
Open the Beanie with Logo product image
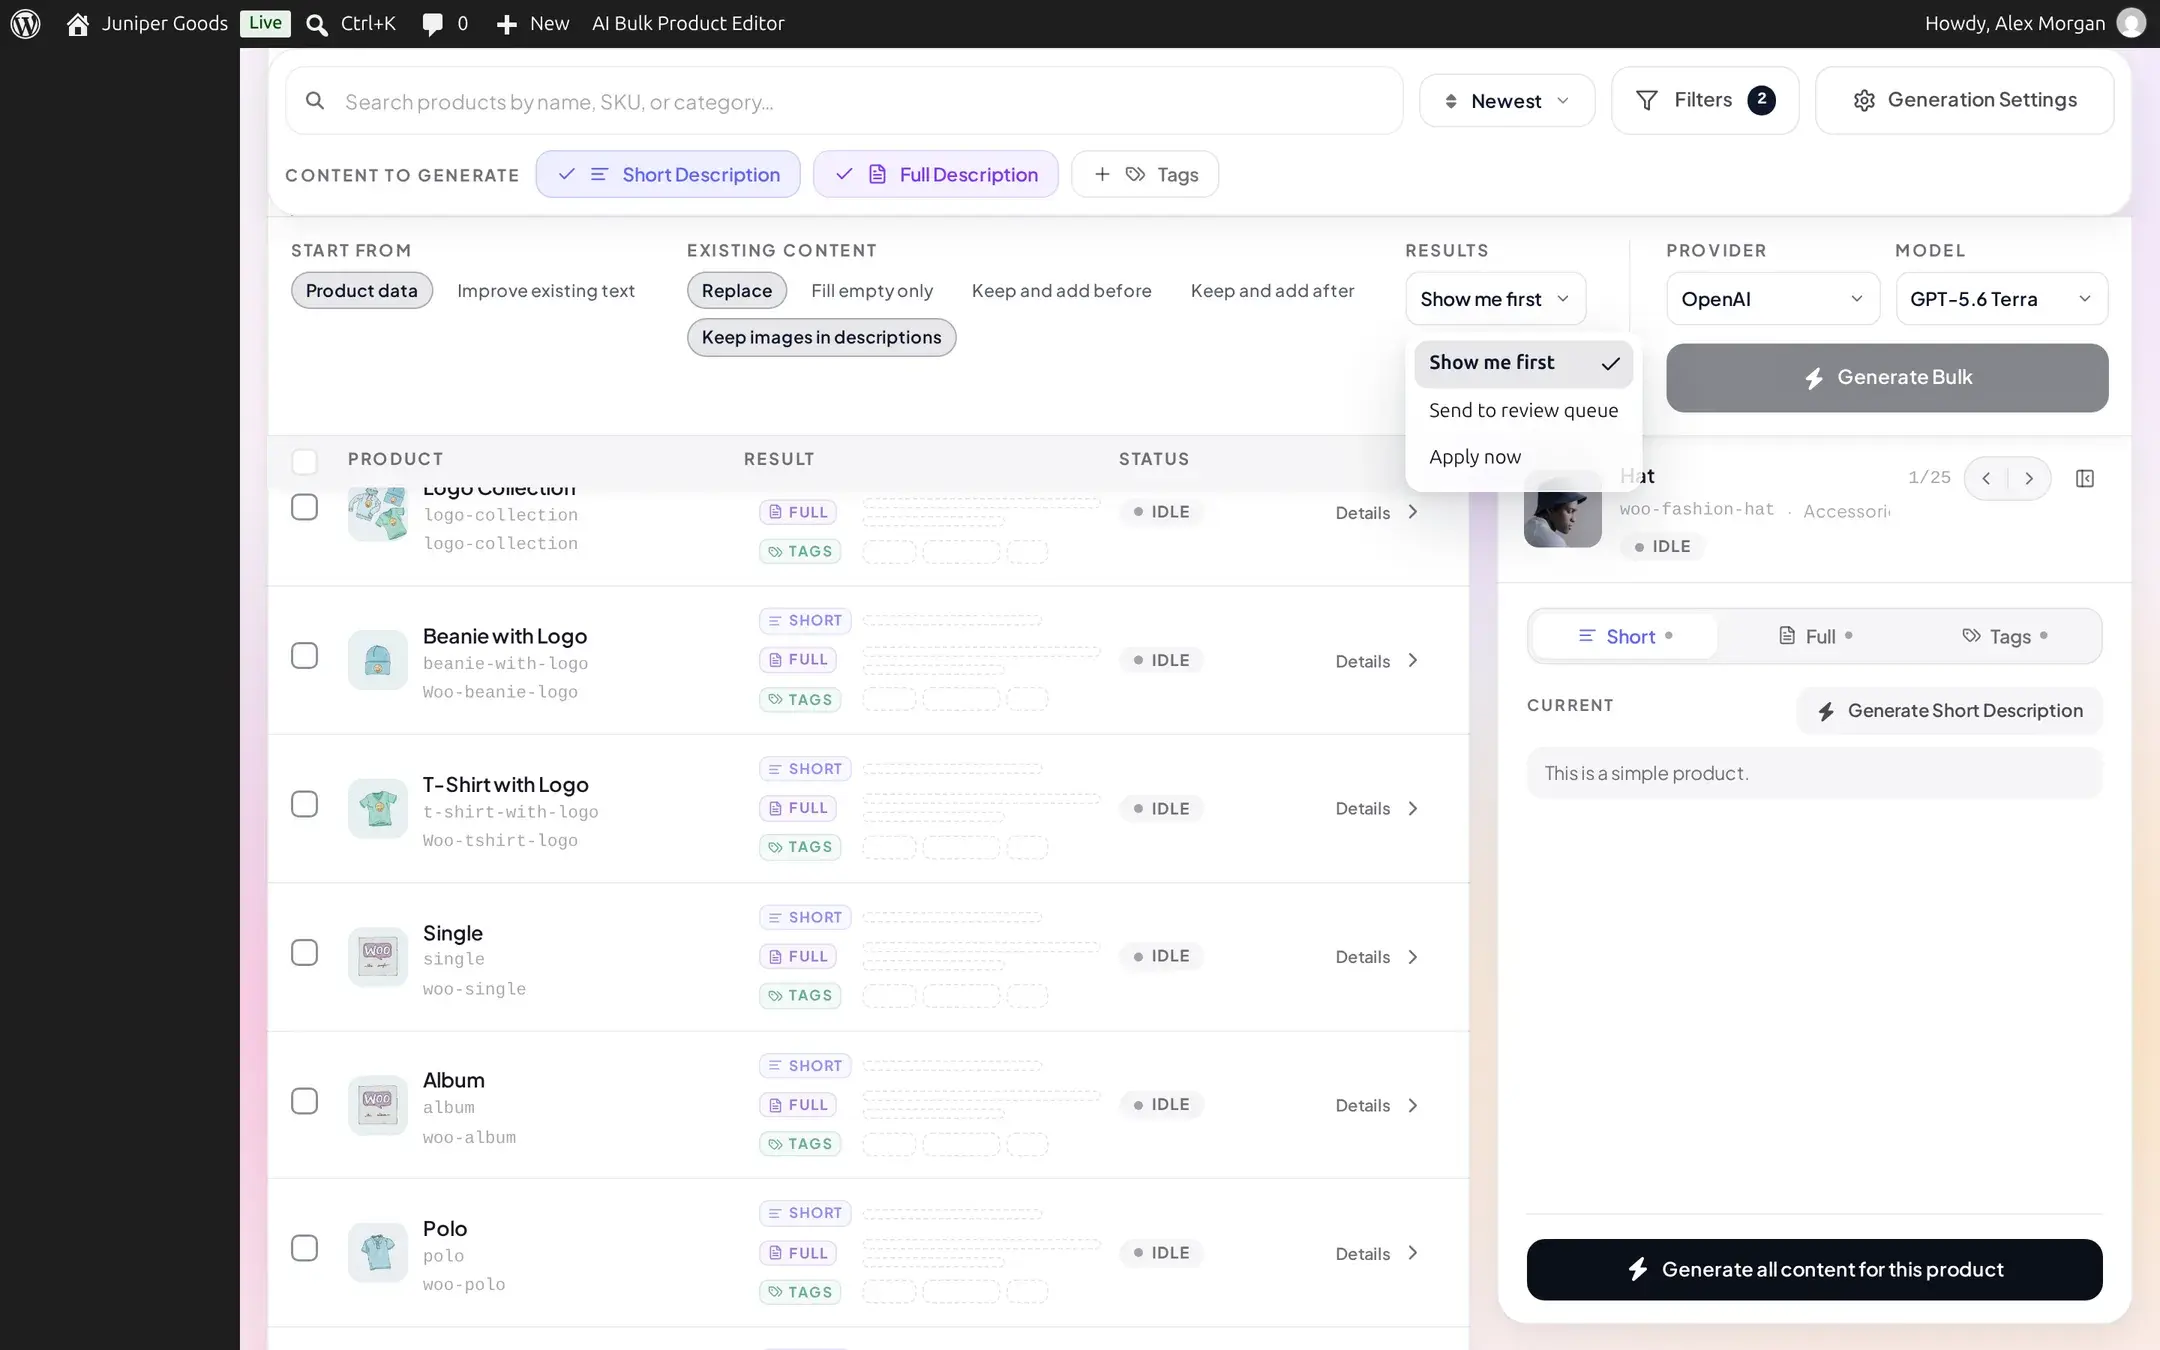378,660
